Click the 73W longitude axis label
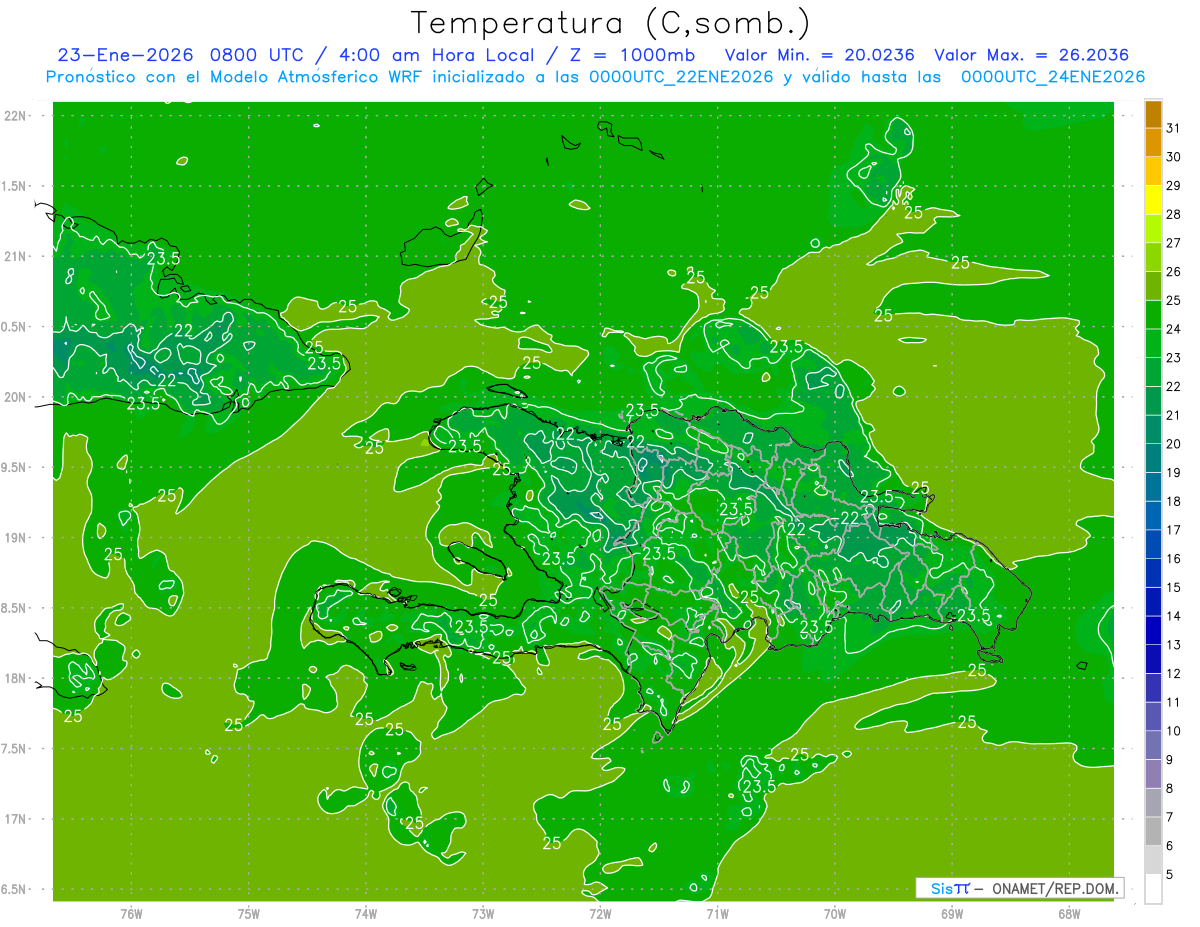This screenshot has width=1200, height=927. [483, 914]
